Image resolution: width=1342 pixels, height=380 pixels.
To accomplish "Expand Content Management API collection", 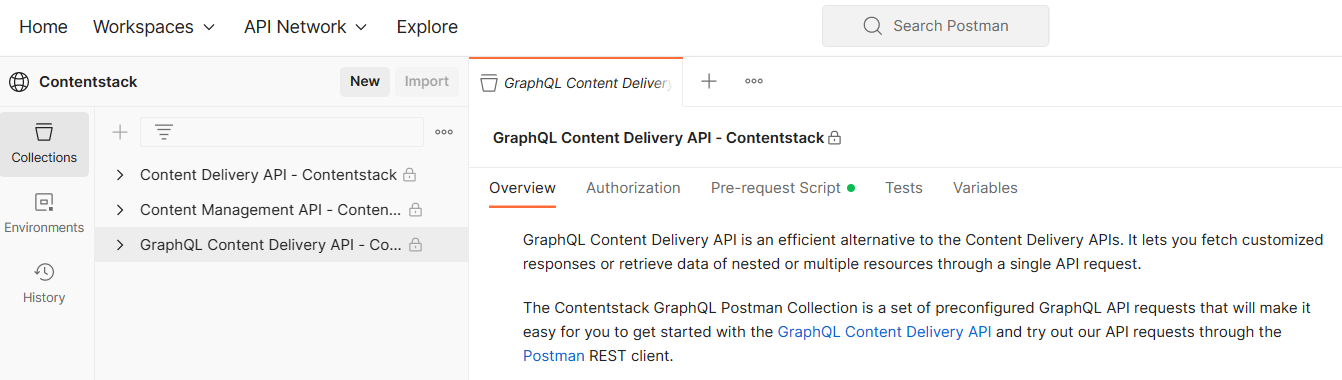I will [x=120, y=210].
